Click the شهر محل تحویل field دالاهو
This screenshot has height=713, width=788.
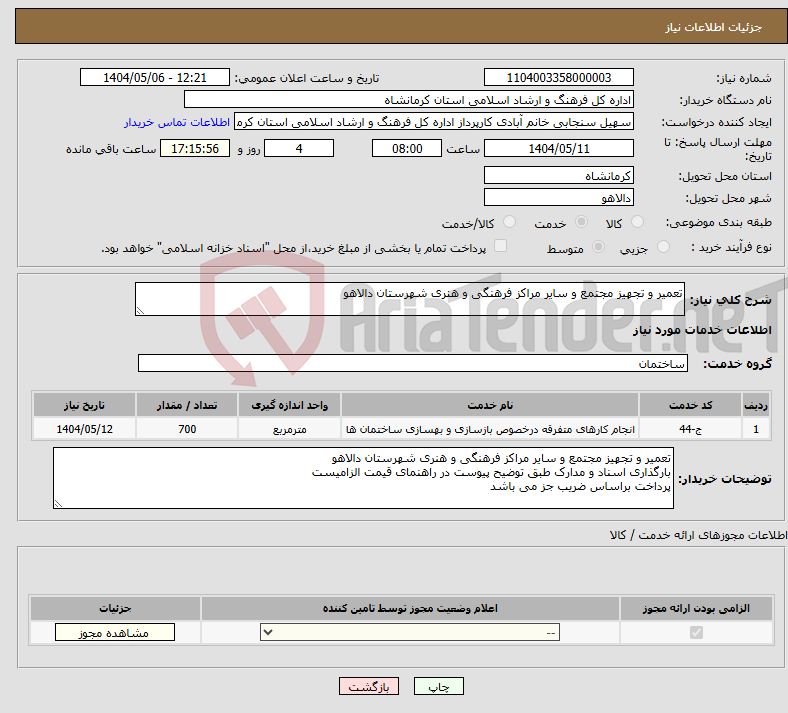558,197
